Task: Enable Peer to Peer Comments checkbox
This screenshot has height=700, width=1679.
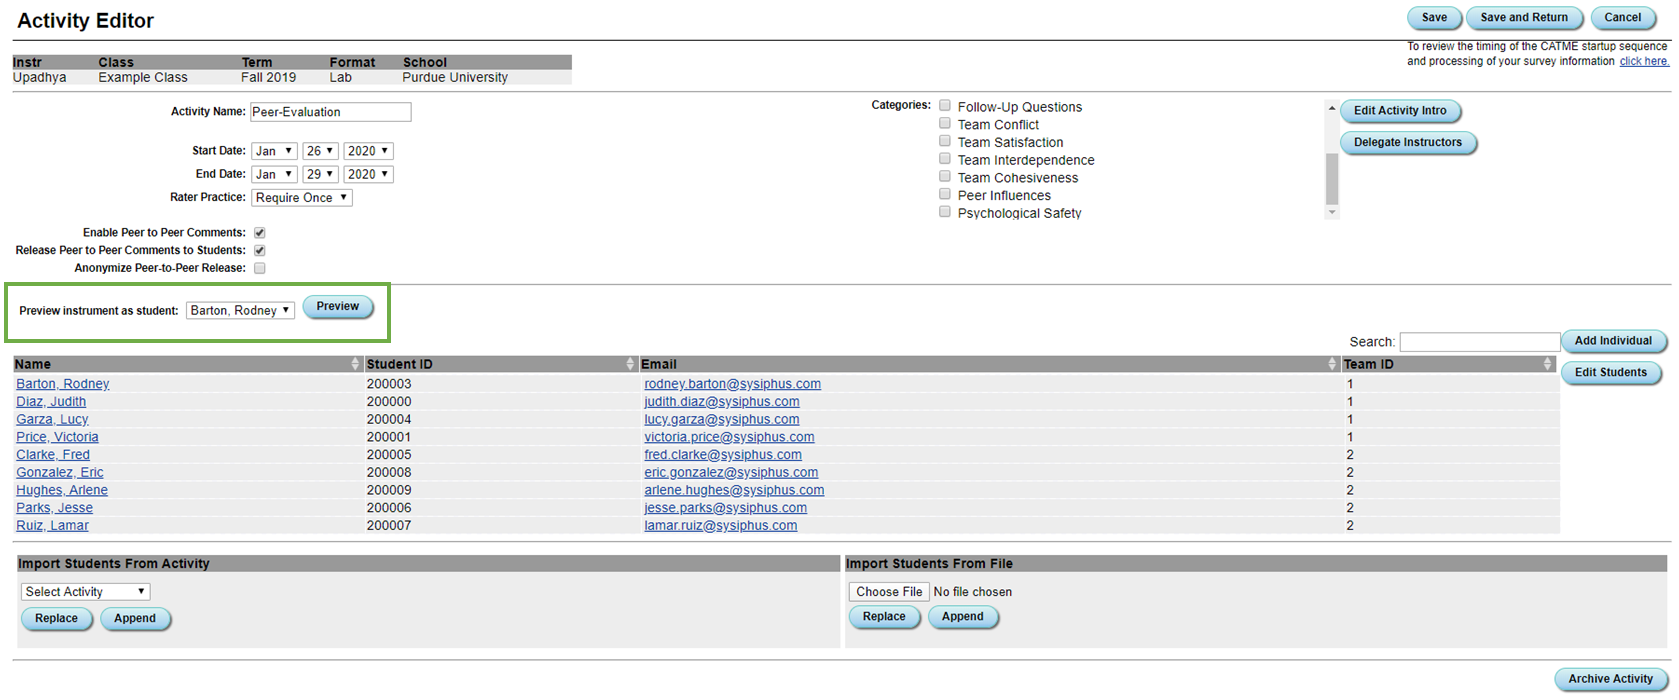Action: point(260,233)
